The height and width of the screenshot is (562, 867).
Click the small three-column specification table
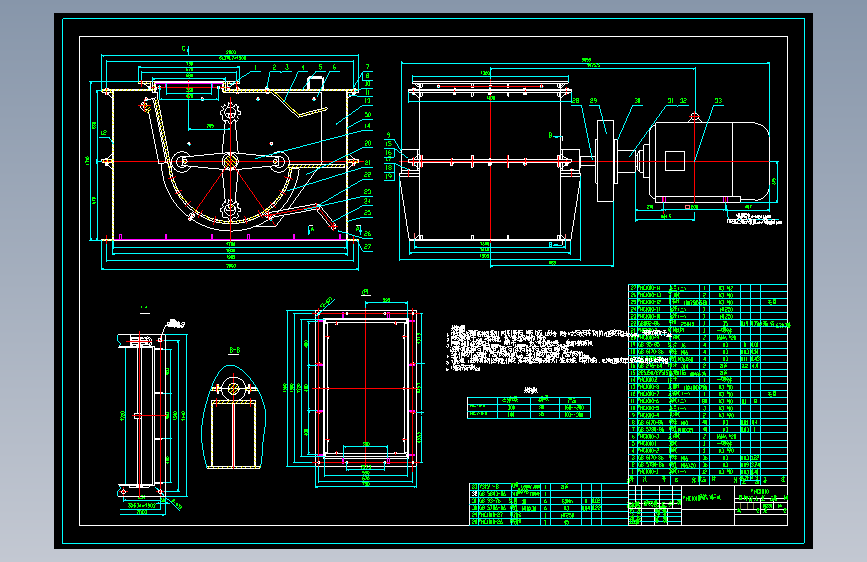[529, 408]
